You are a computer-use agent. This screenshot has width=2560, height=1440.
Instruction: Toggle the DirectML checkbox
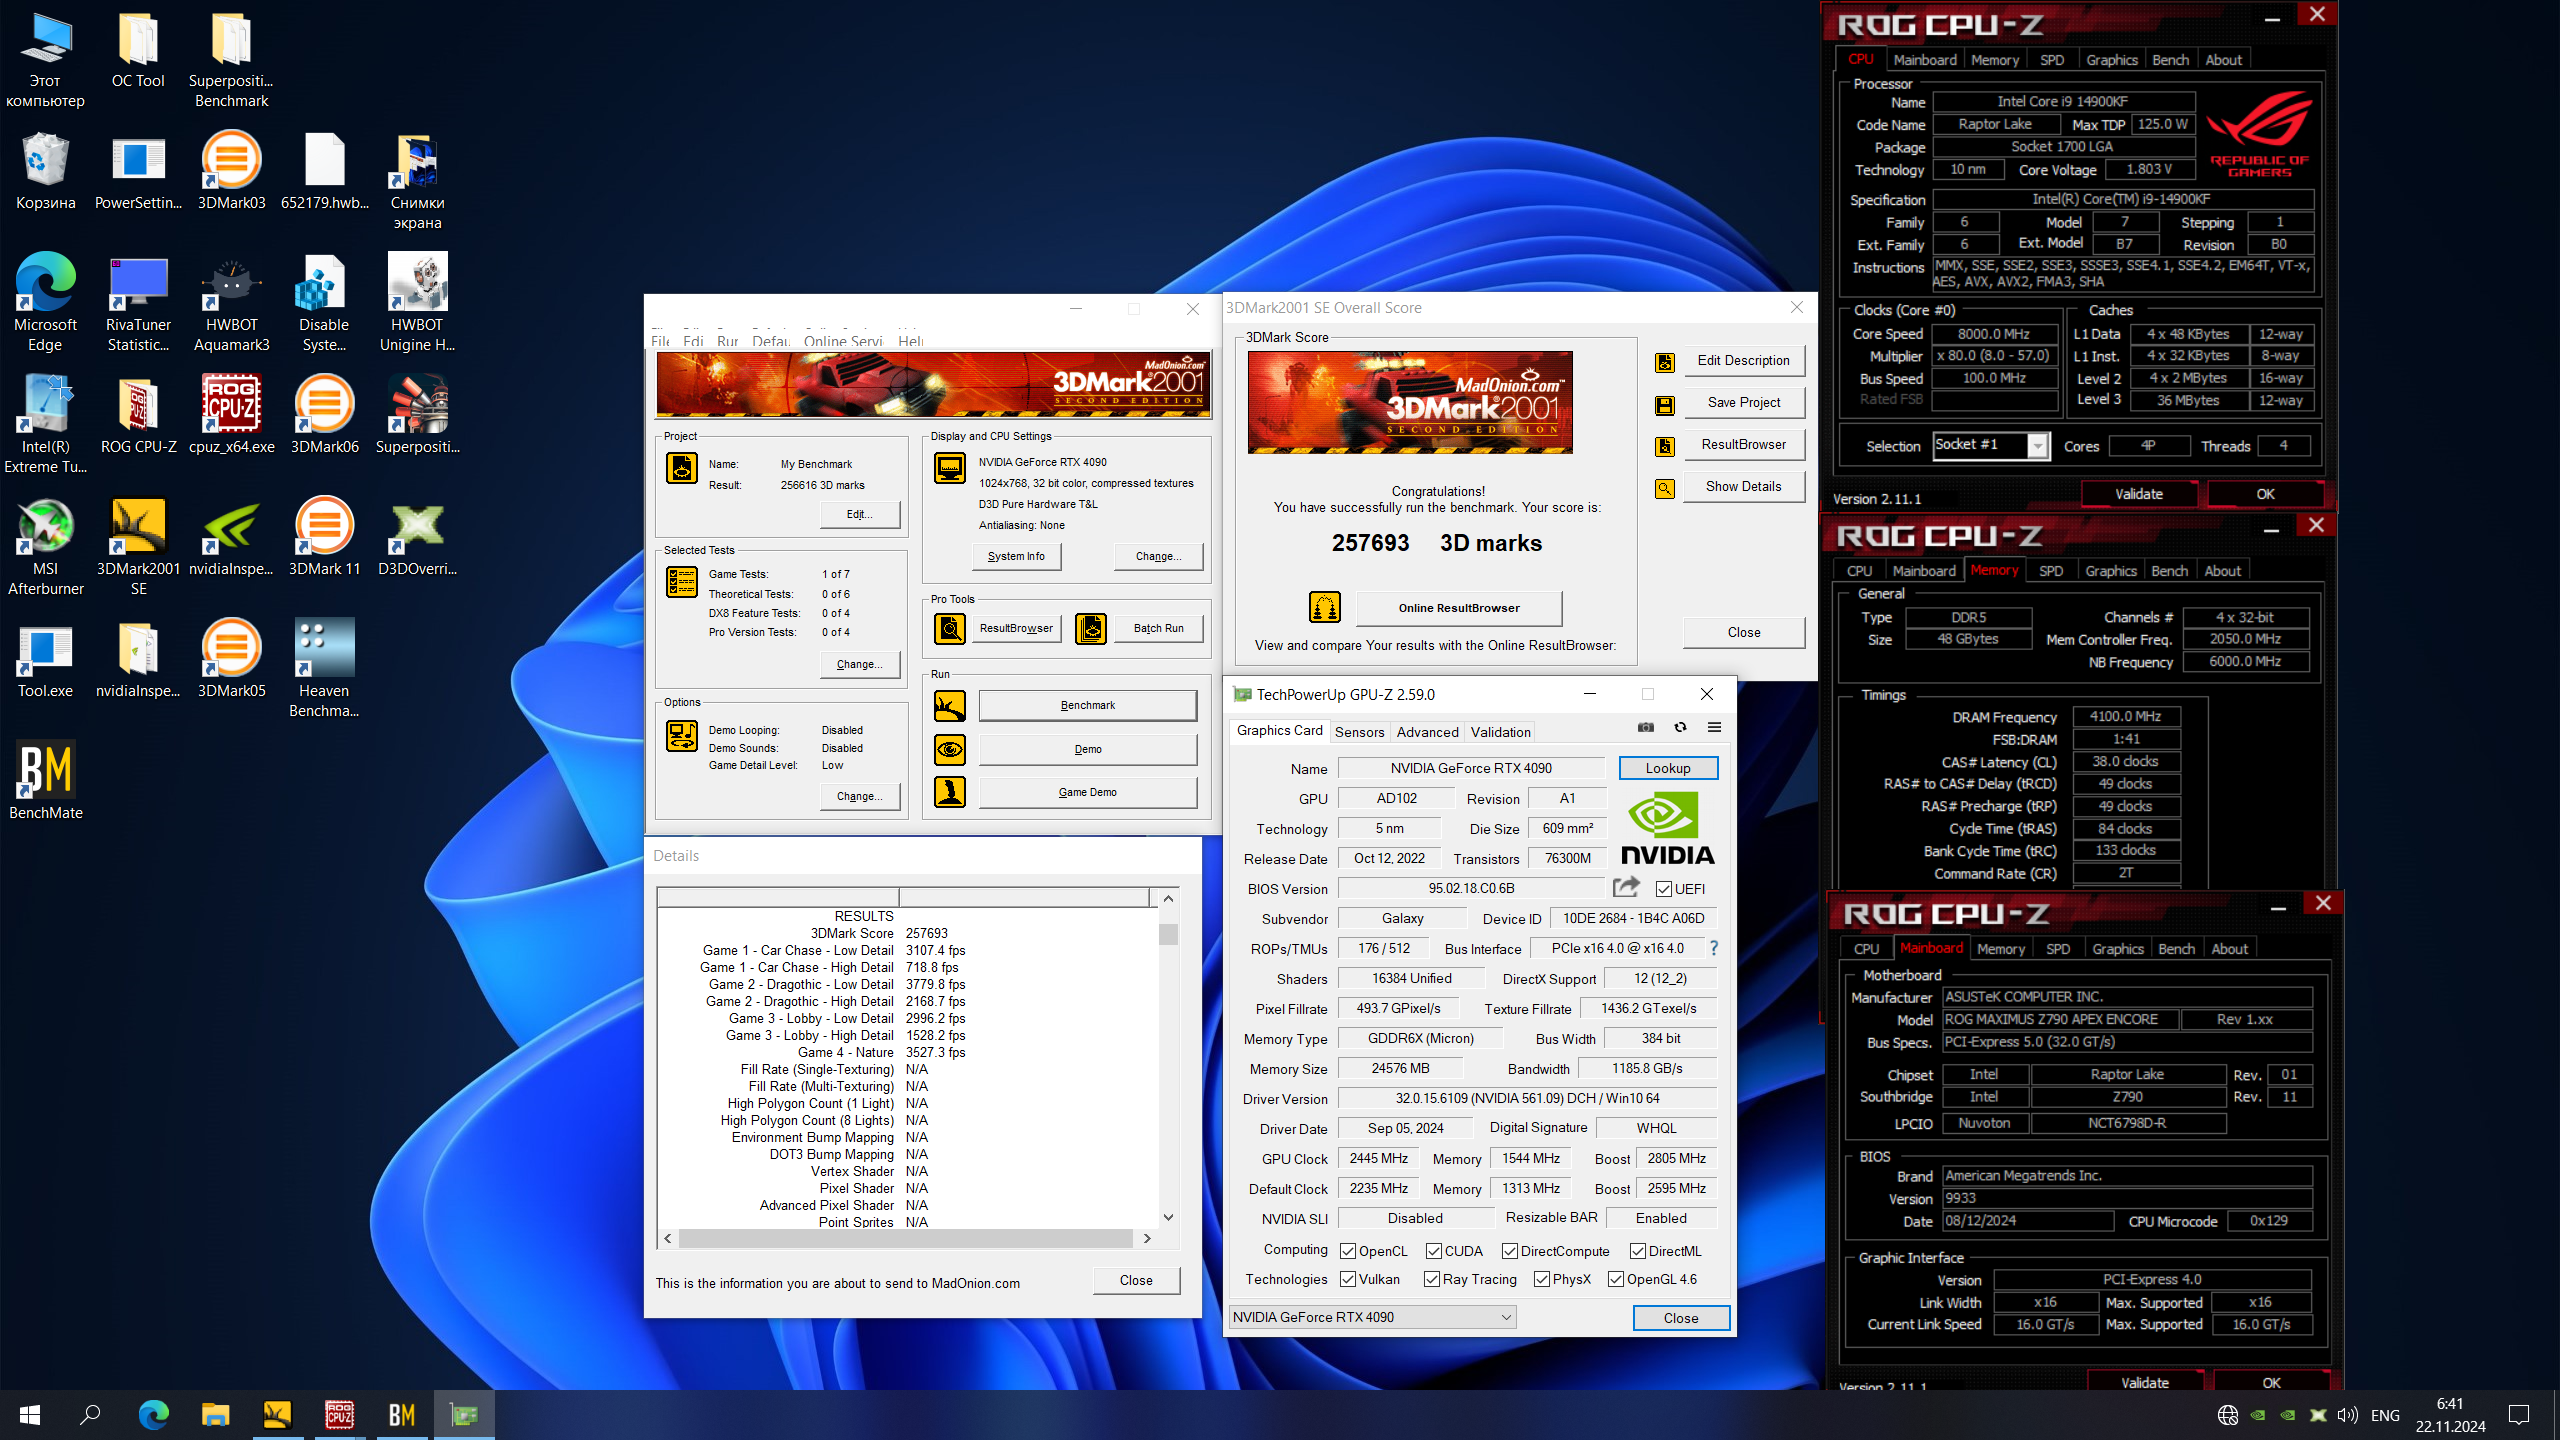coord(1638,1251)
